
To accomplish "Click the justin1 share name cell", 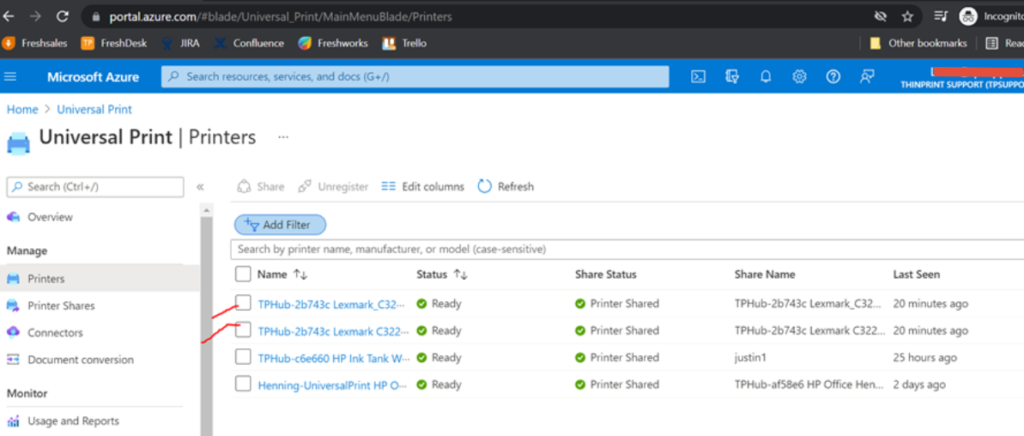I will tap(750, 358).
